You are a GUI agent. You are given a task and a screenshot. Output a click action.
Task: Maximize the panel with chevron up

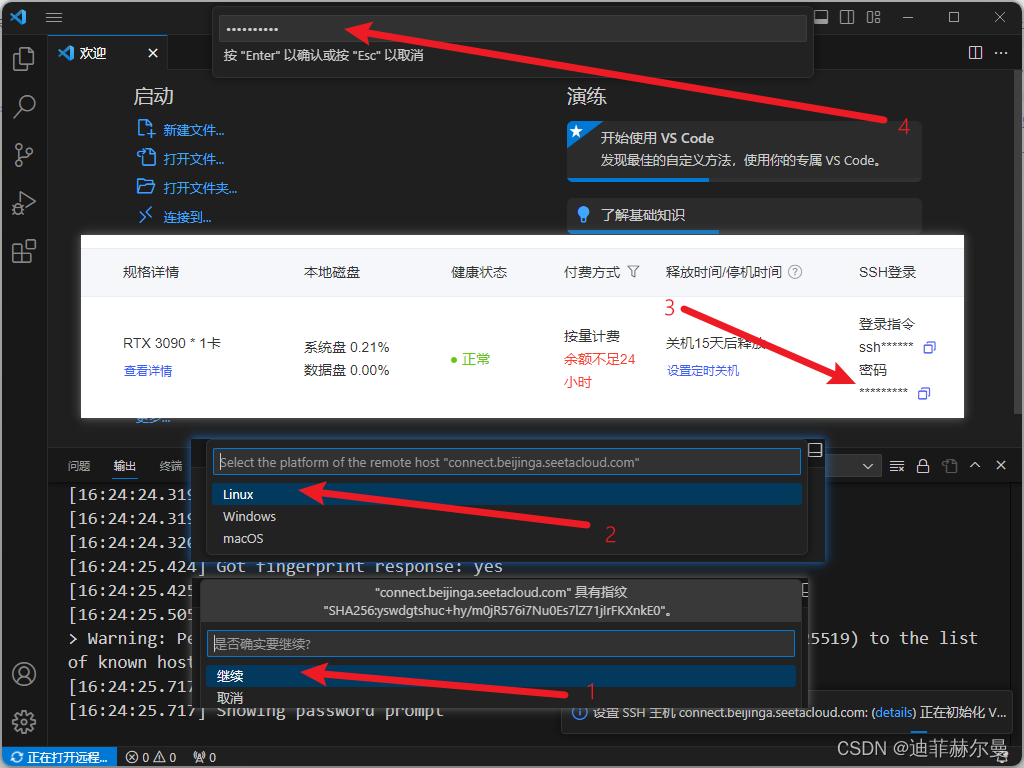[x=975, y=465]
